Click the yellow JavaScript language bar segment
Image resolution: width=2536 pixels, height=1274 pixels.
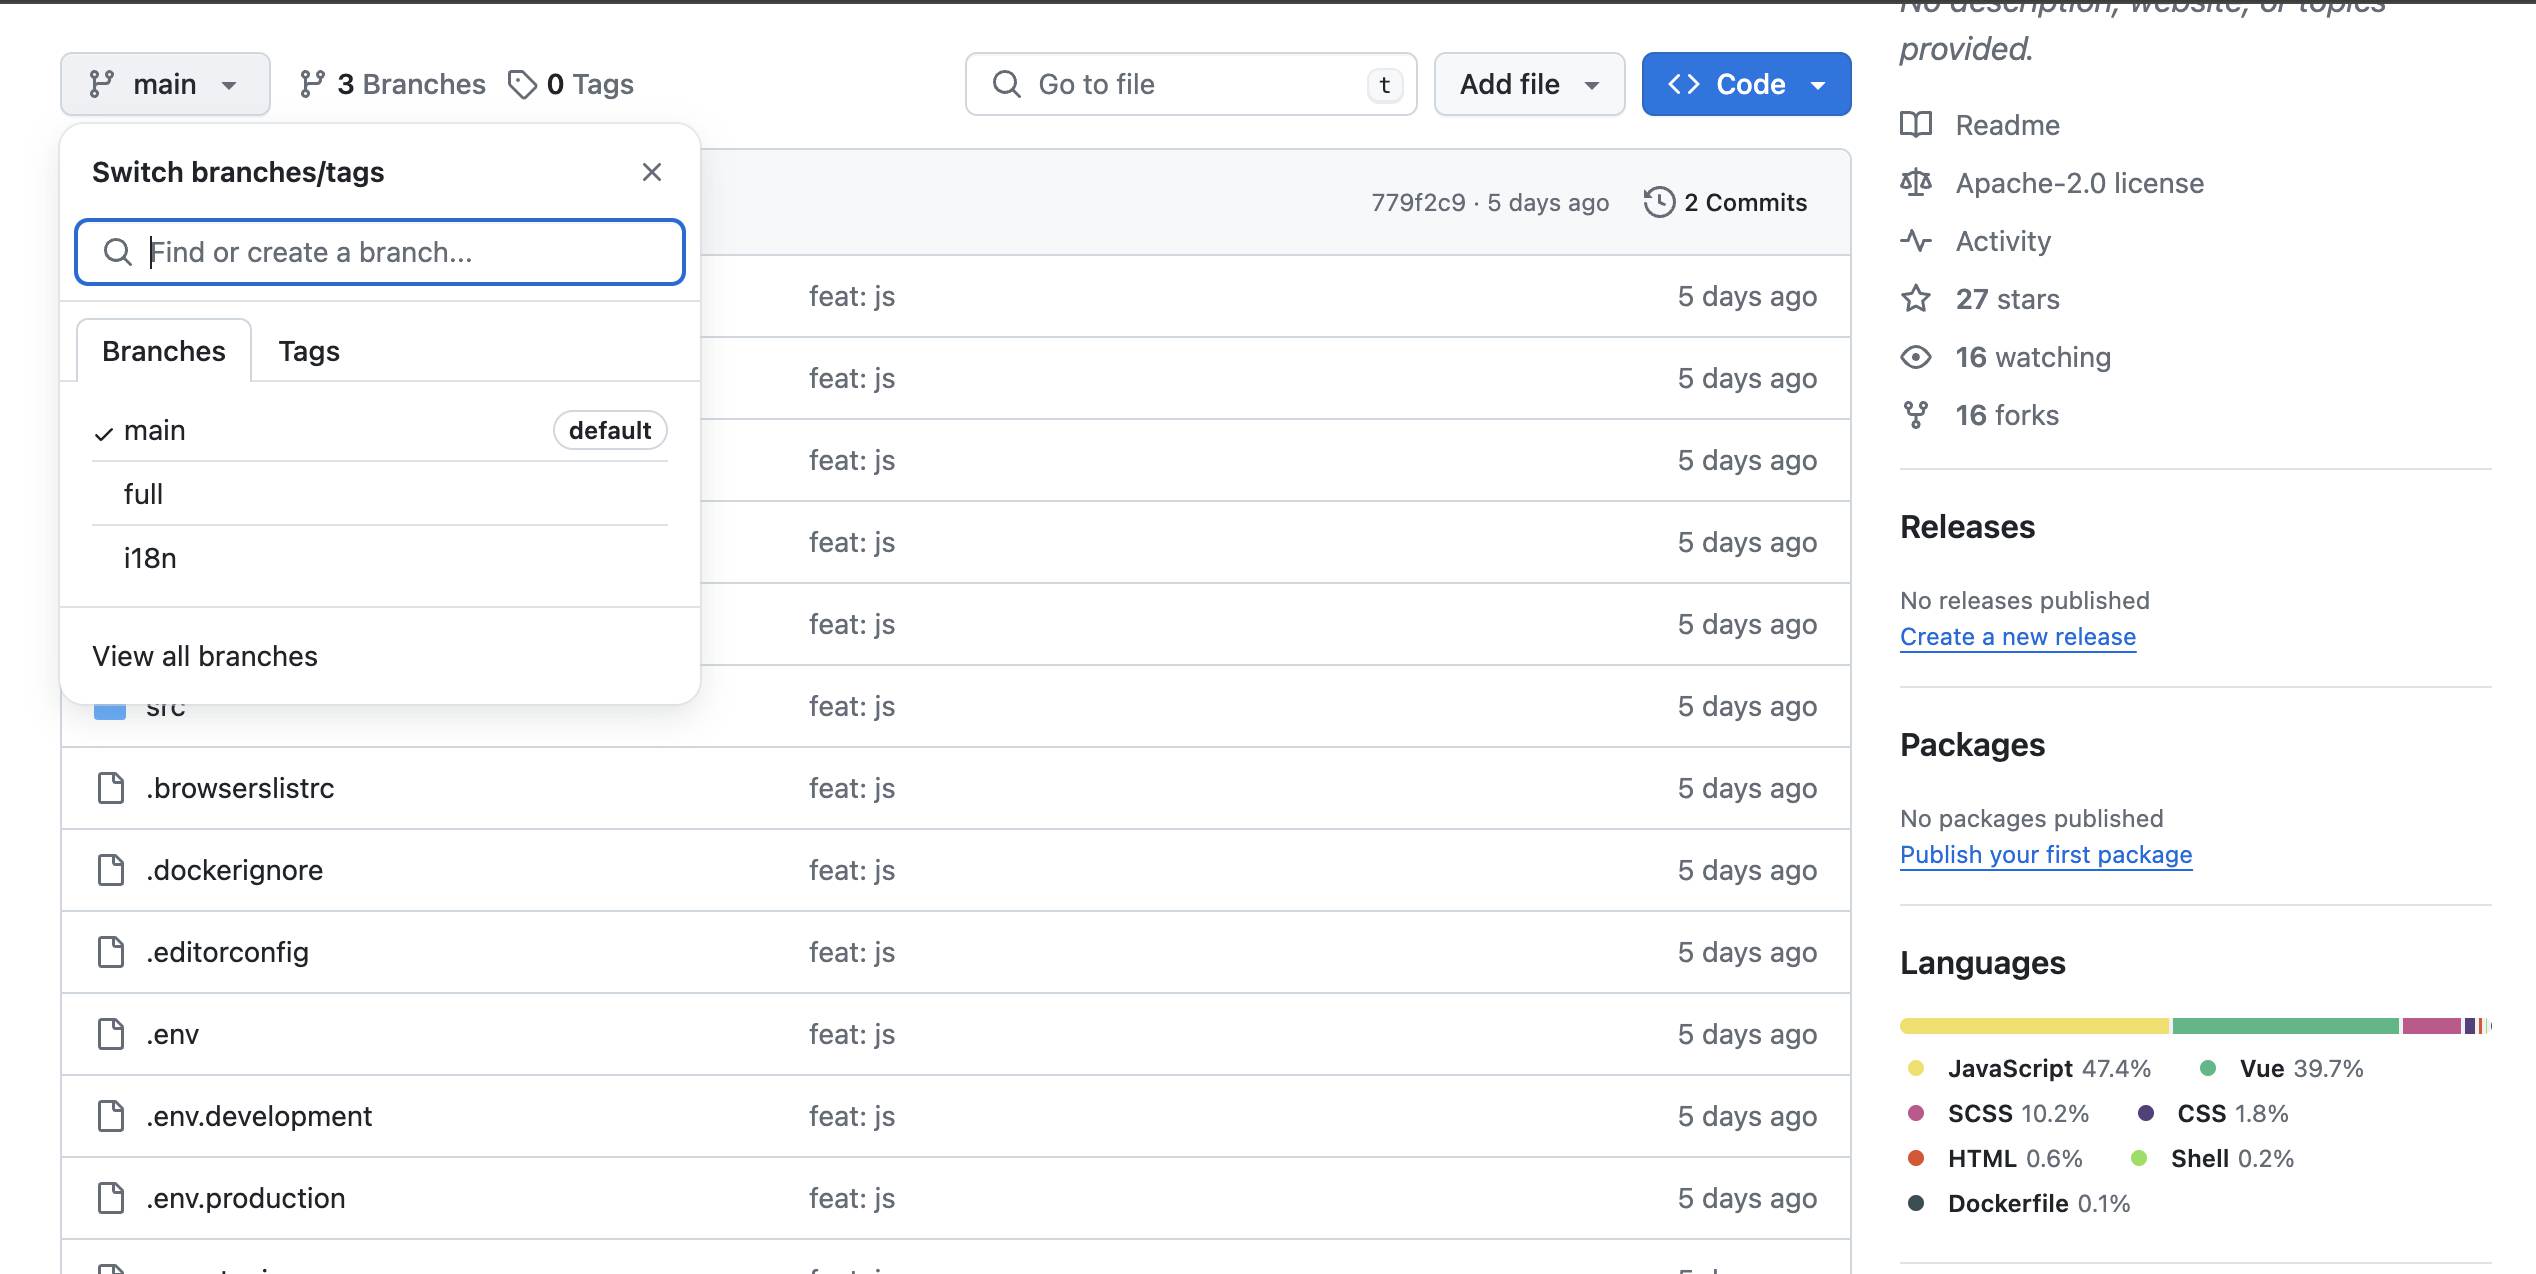coord(2034,1026)
